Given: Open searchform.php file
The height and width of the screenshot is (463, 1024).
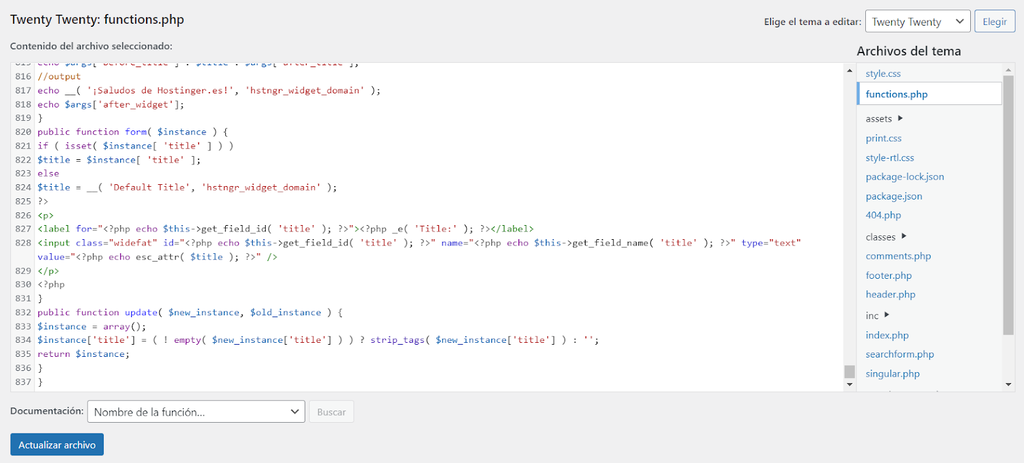Looking at the screenshot, I should 899,354.
